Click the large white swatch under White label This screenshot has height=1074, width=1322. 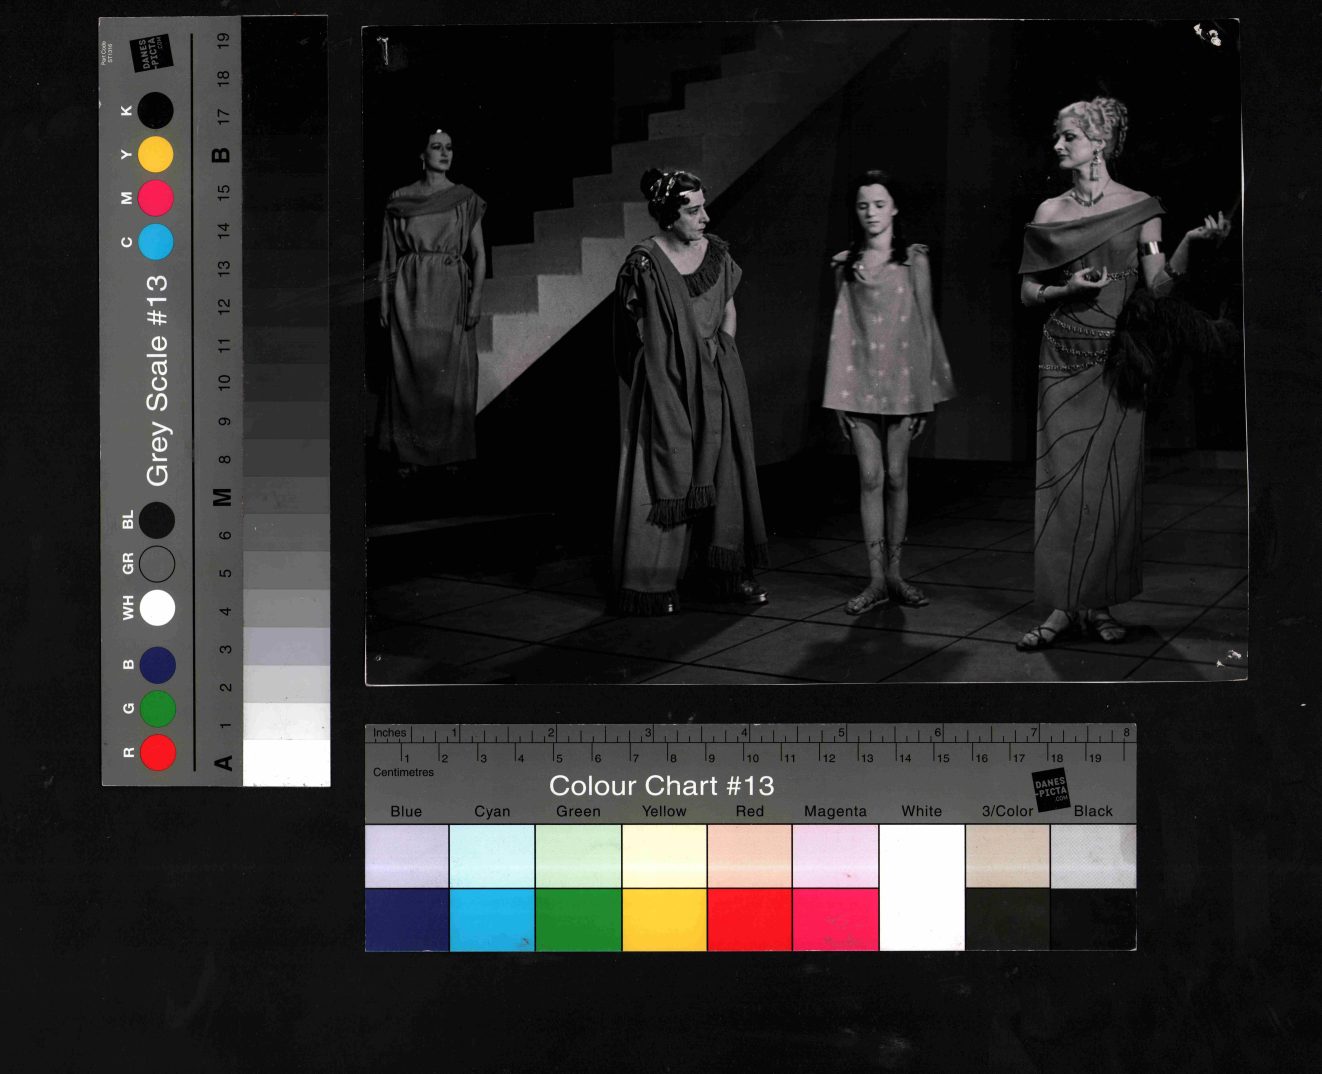(x=921, y=887)
